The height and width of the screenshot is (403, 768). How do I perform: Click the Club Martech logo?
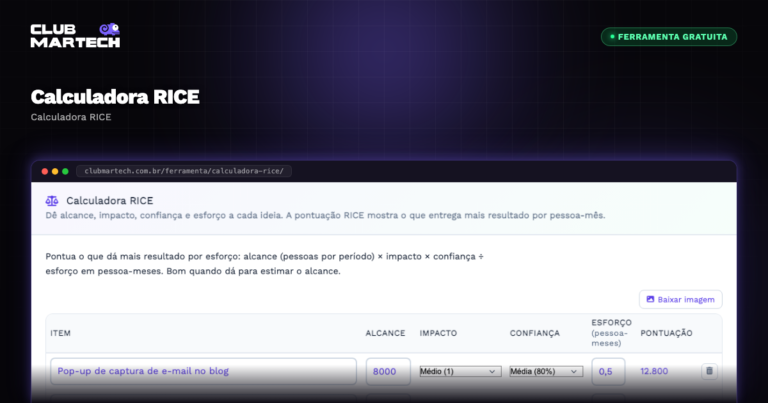(75, 35)
